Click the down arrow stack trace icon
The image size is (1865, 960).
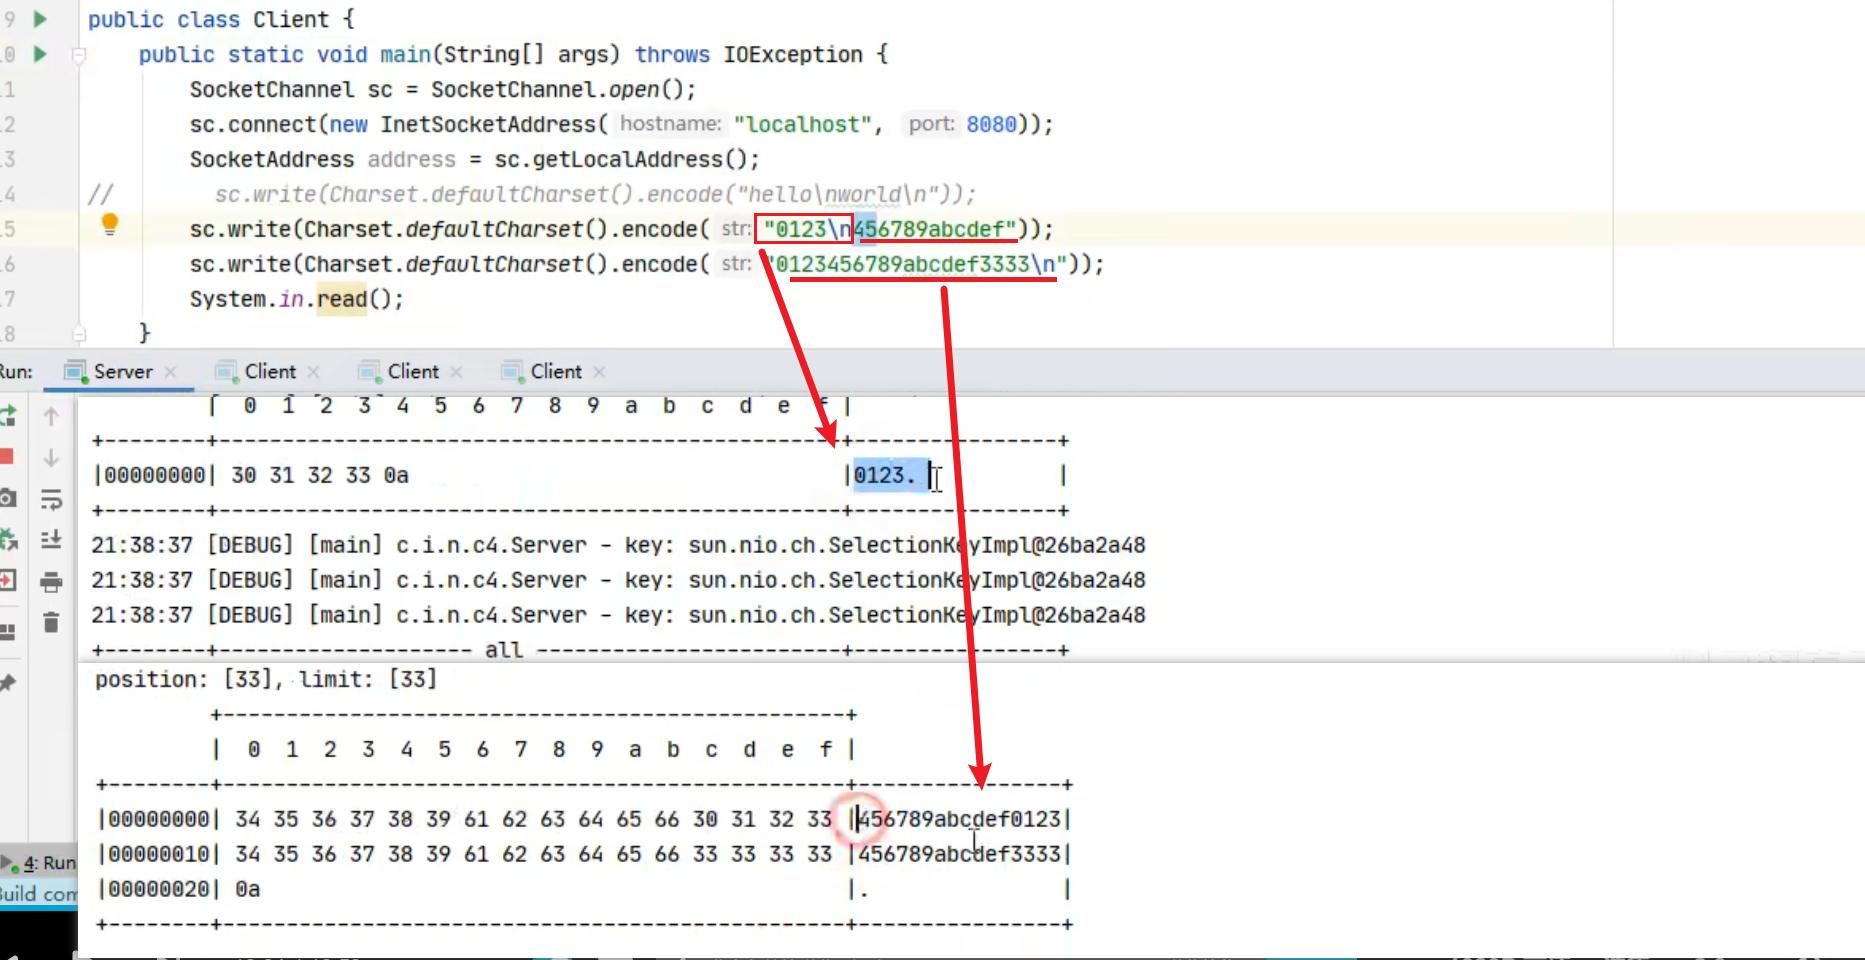[x=51, y=458]
